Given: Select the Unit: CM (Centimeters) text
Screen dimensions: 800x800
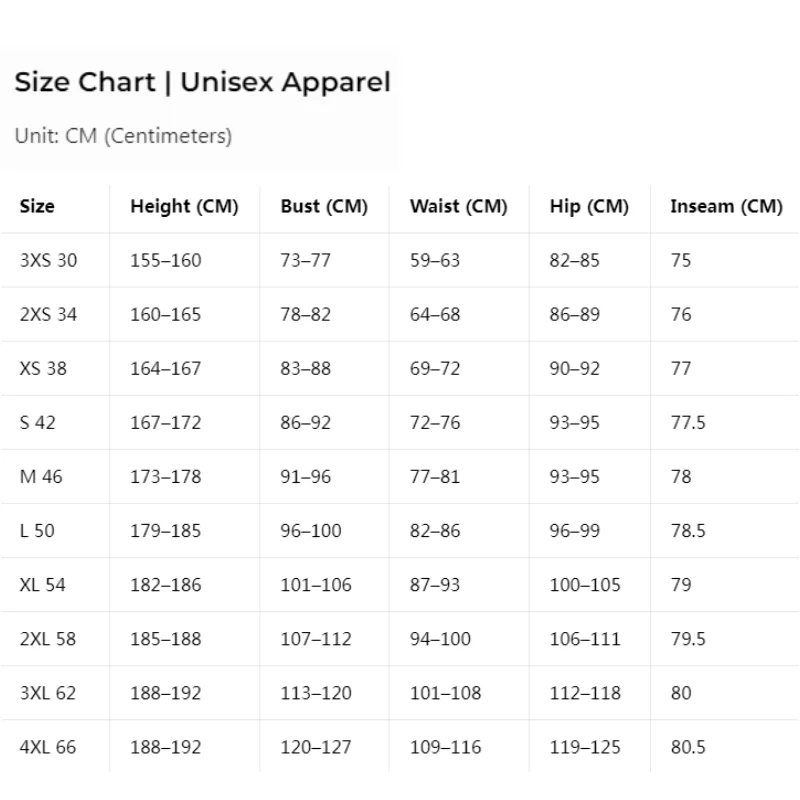Looking at the screenshot, I should pos(123,136).
